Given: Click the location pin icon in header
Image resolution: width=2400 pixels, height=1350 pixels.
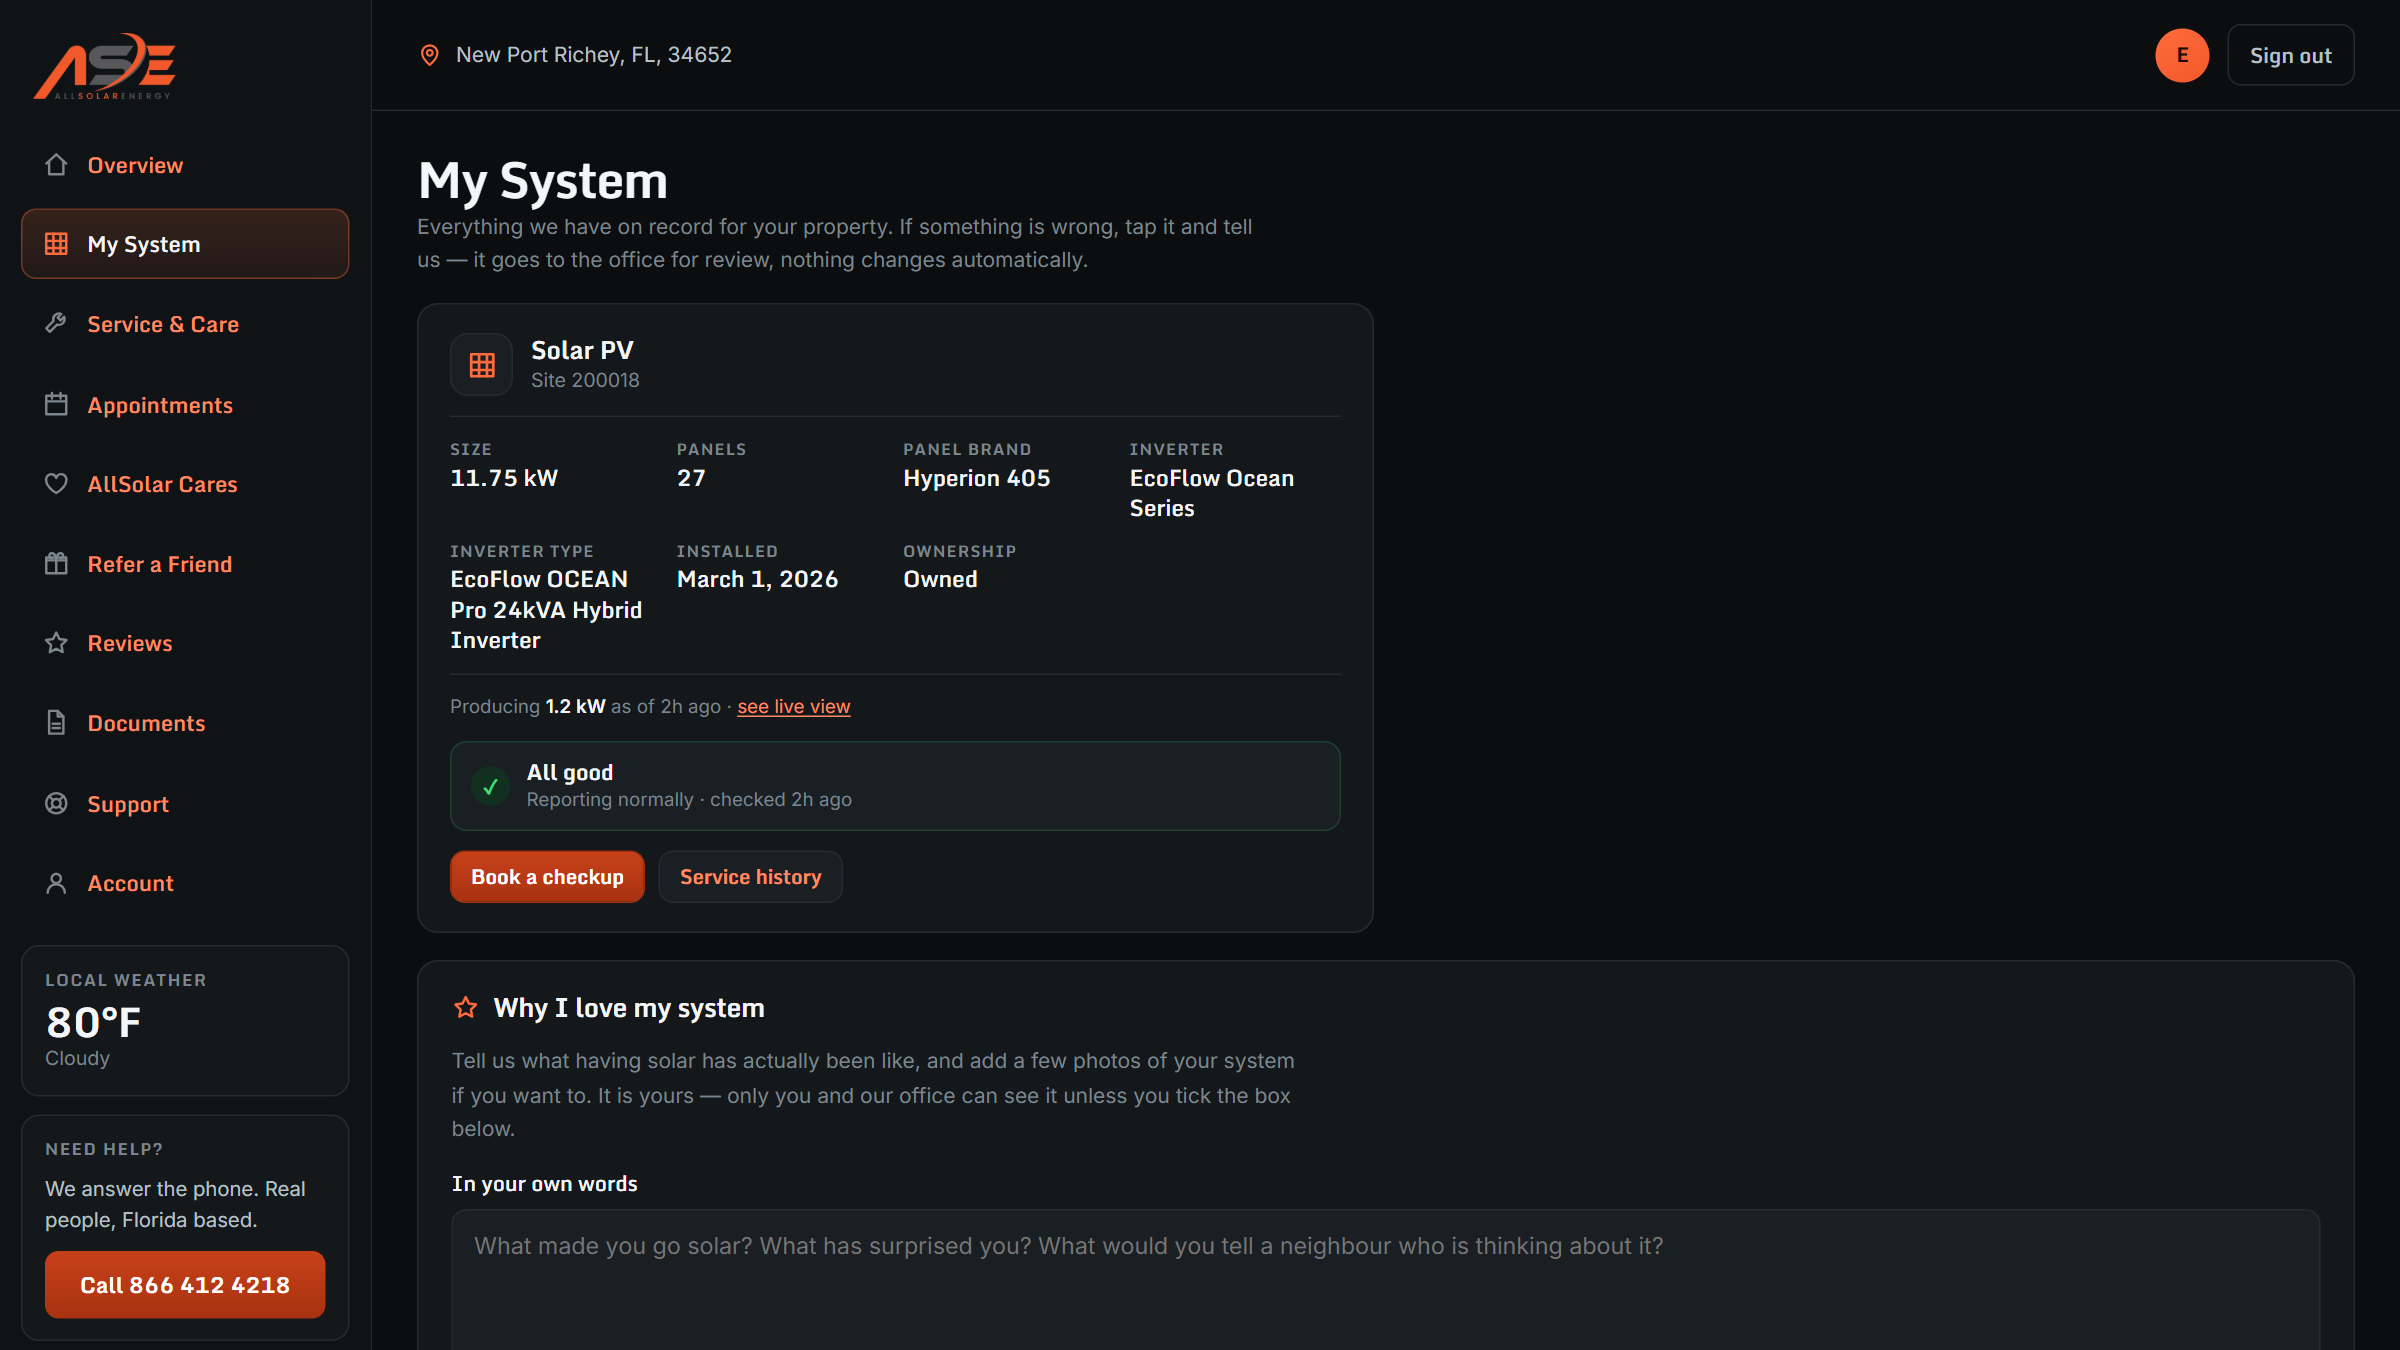Looking at the screenshot, I should coord(429,55).
